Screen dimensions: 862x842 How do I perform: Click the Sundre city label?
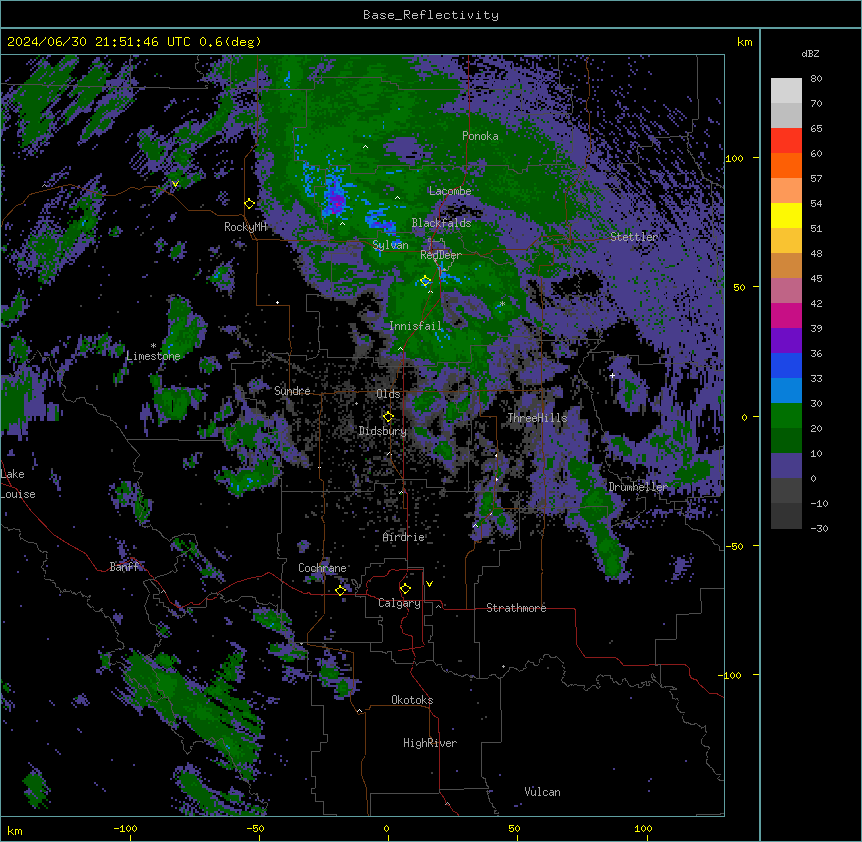(x=292, y=391)
